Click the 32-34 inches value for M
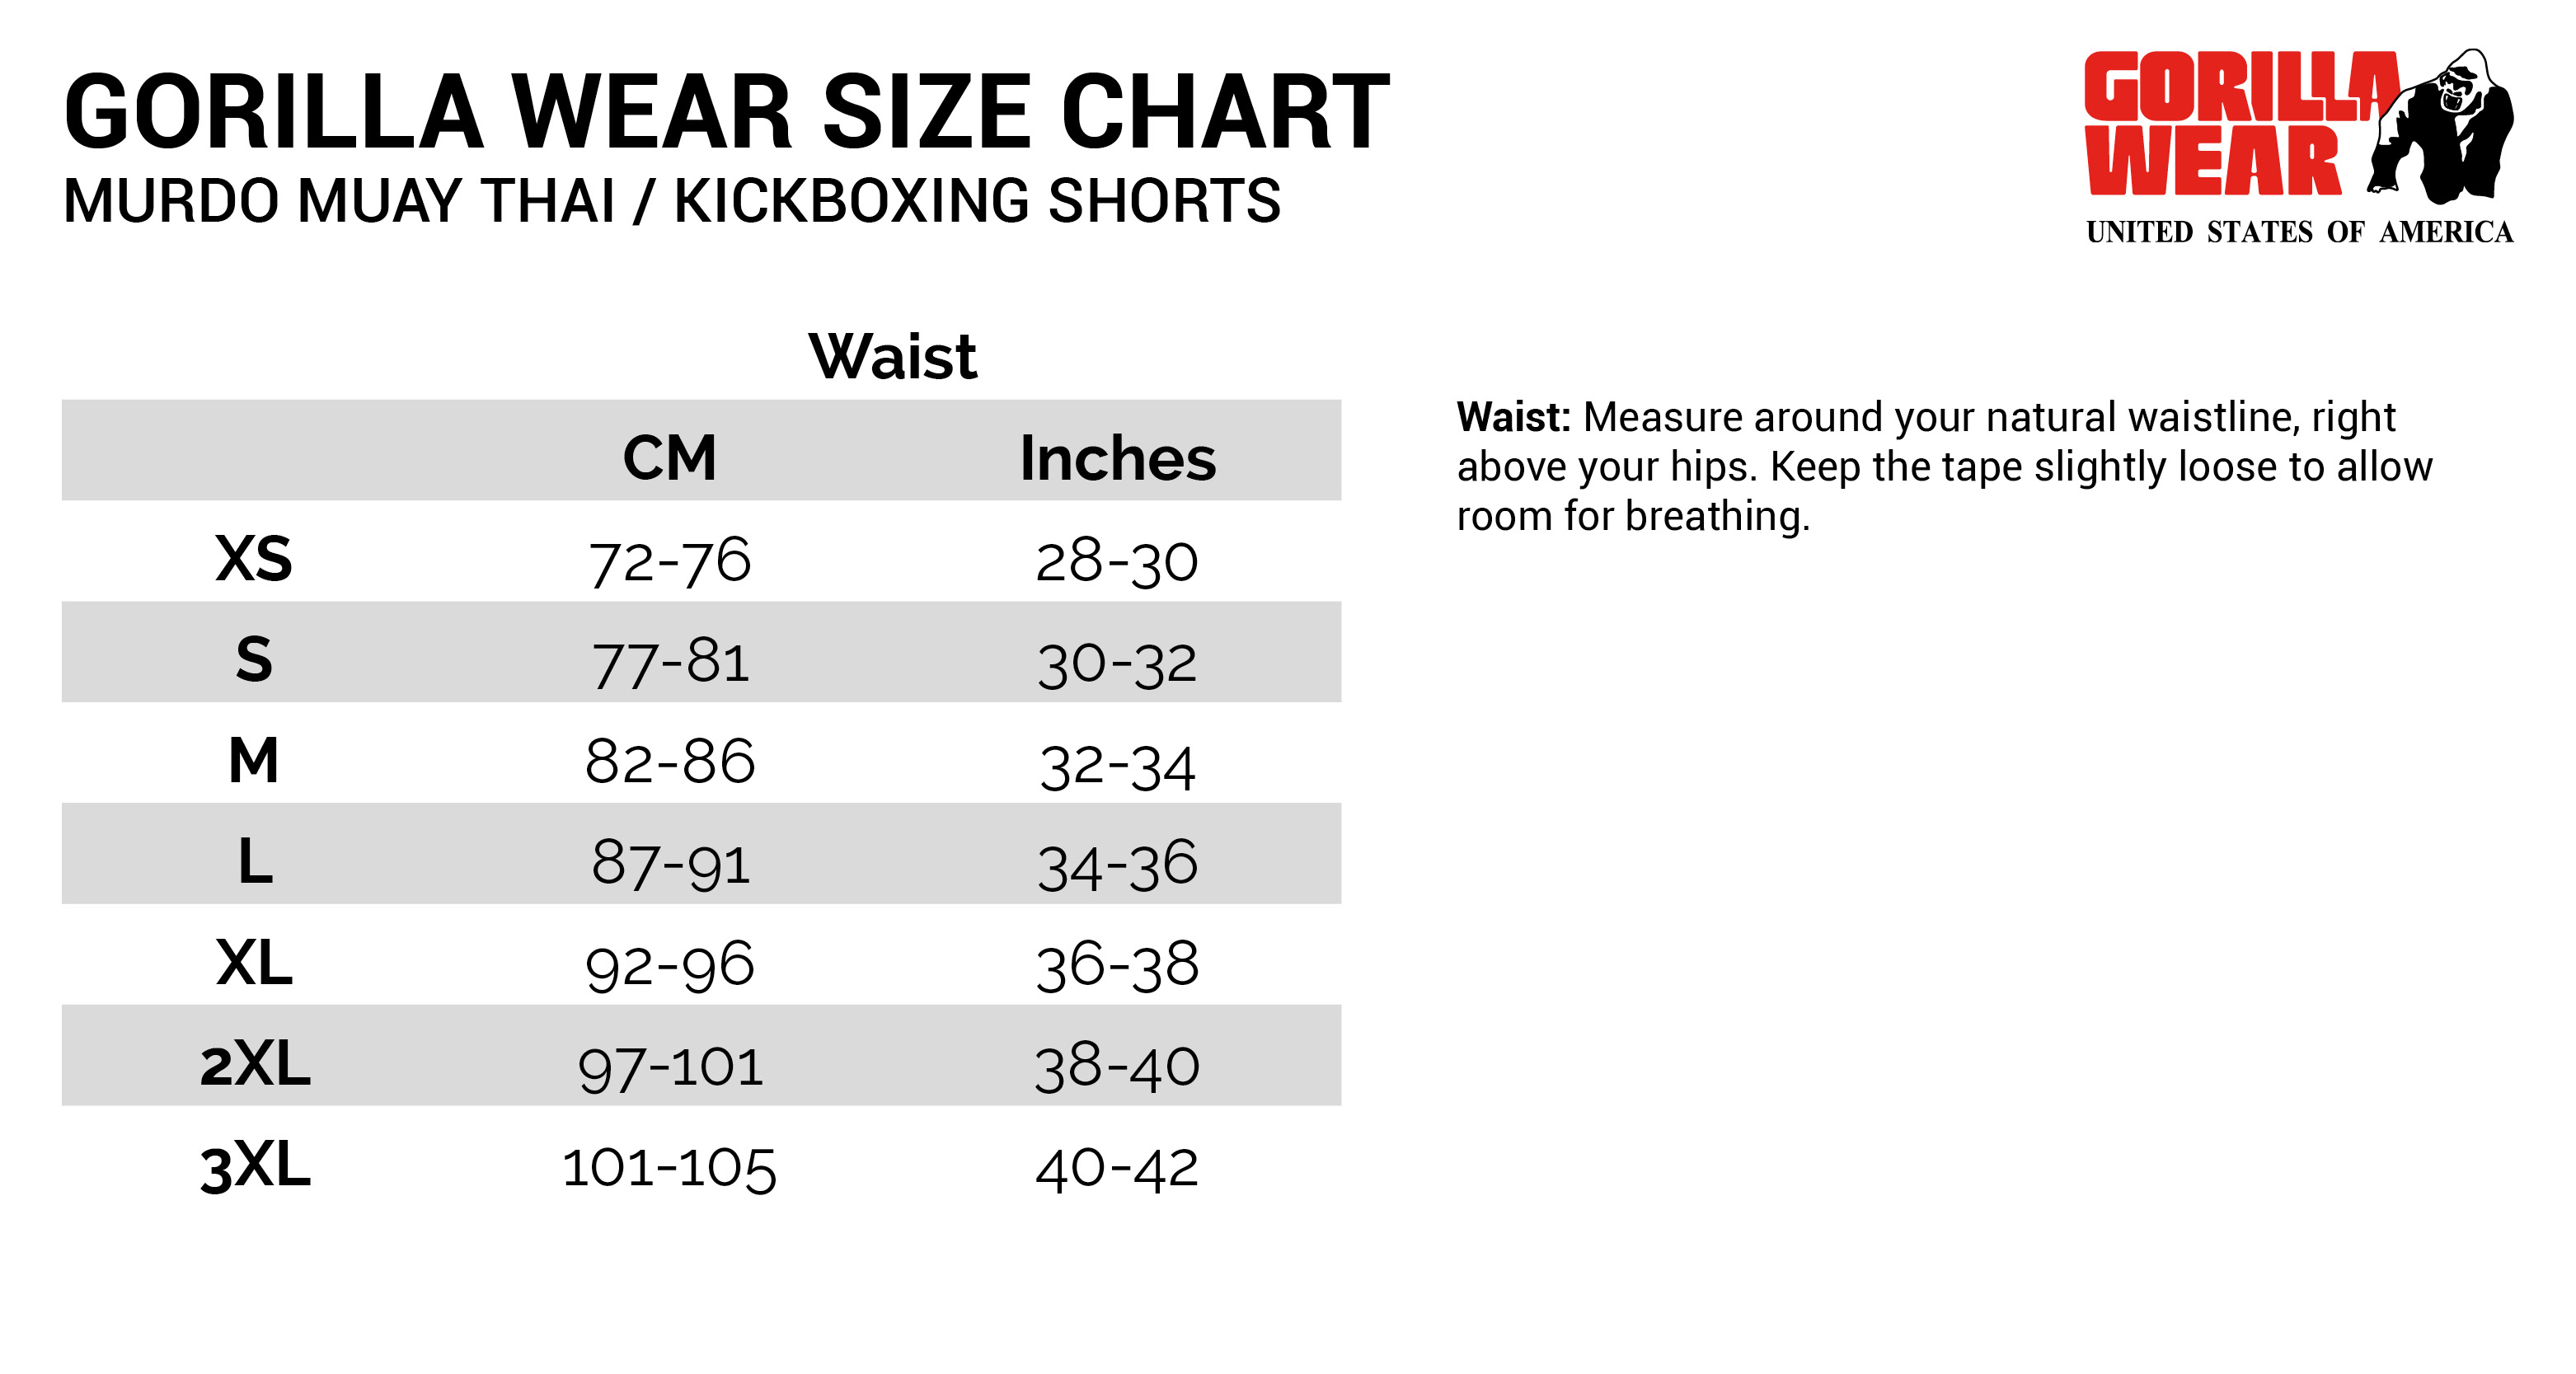Viewport: 2576px width, 1374px height. 1117,765
